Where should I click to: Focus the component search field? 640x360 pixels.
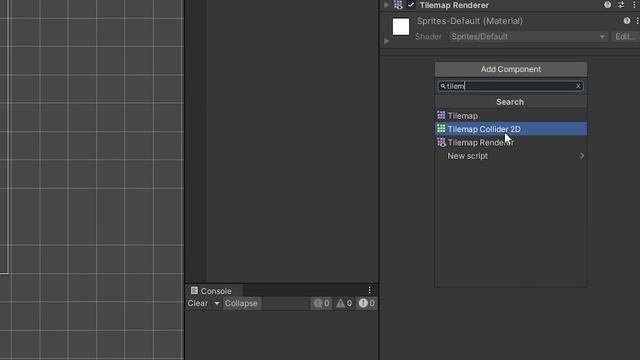click(510, 86)
